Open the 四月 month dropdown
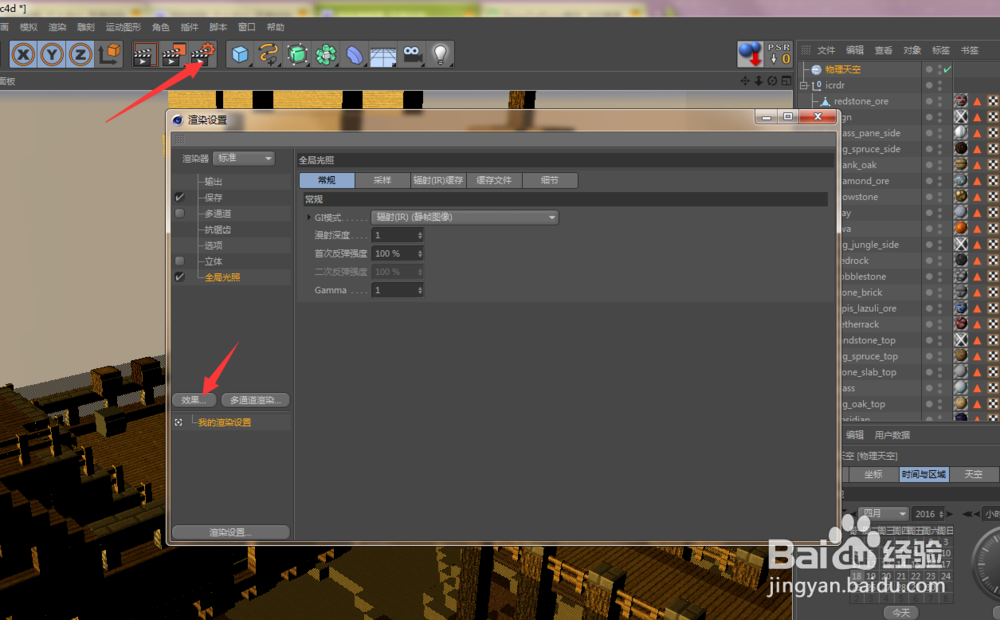Image resolution: width=1000 pixels, height=620 pixels. (883, 513)
